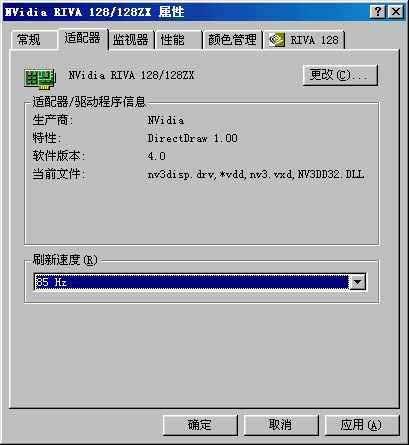Select the 适配器 tab
This screenshot has width=409, height=445.
pos(83,39)
